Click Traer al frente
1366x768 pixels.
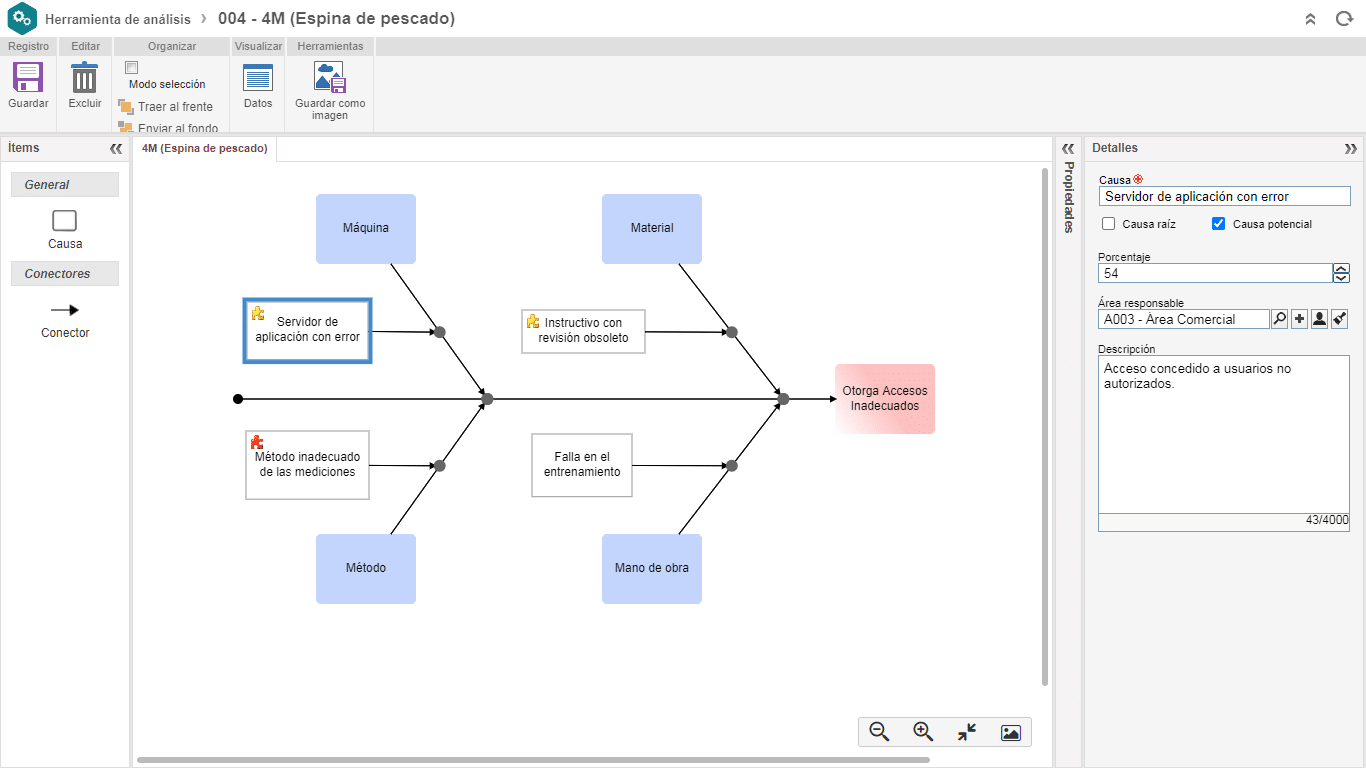[165, 106]
